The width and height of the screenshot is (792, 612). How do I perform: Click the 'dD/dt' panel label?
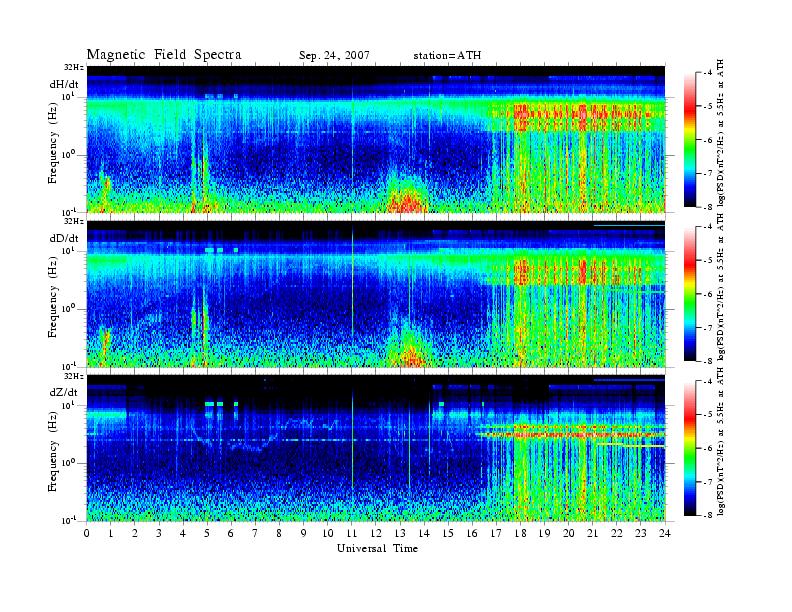point(64,238)
